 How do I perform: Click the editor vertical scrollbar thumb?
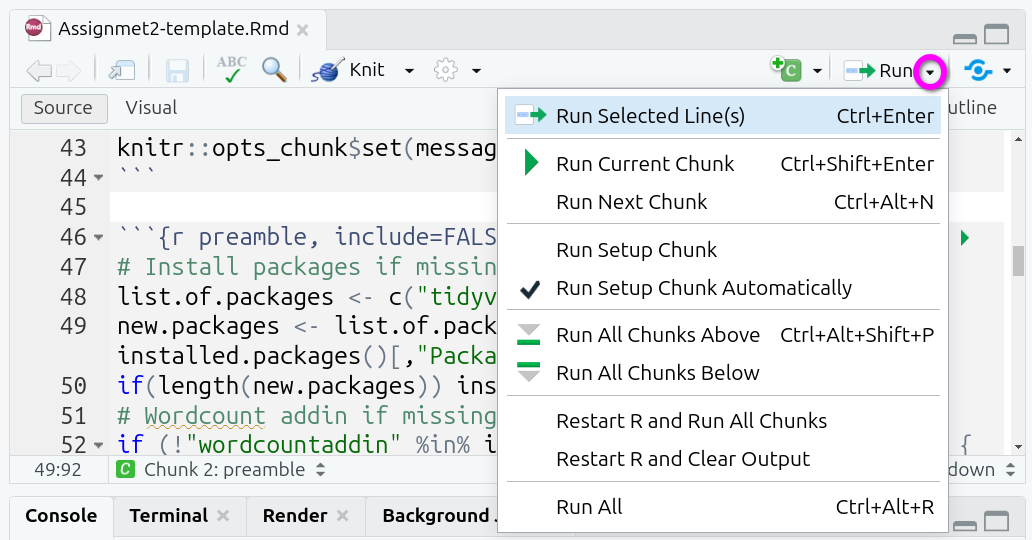tap(1018, 261)
